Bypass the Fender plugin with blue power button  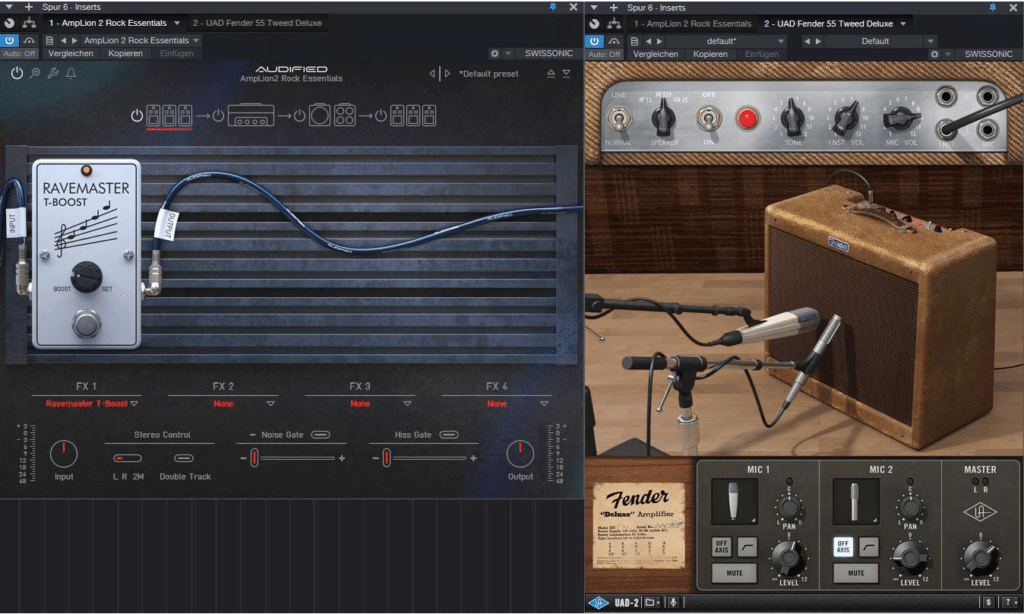[x=594, y=40]
